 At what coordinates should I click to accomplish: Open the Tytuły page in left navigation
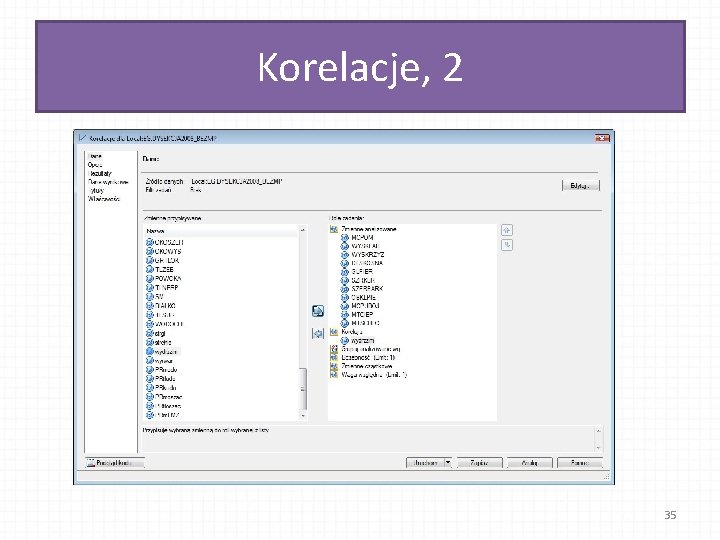96,190
